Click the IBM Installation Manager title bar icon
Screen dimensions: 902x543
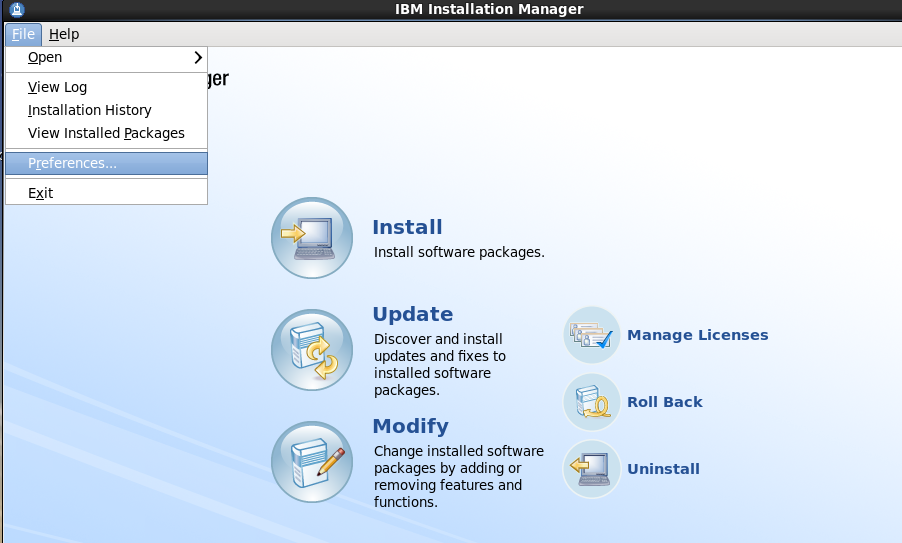(17, 9)
